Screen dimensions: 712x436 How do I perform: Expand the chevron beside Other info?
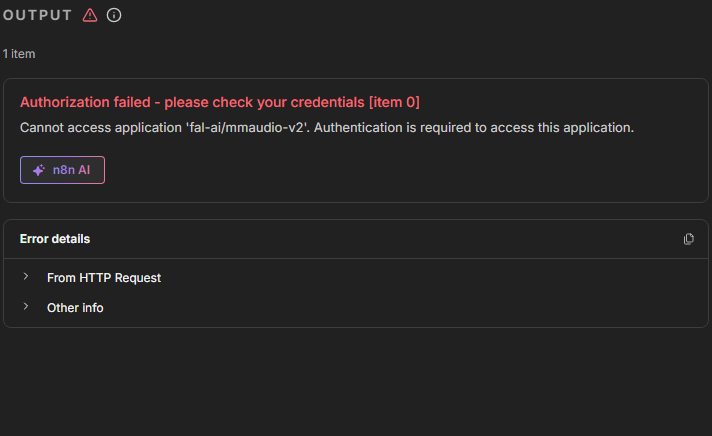[26, 307]
